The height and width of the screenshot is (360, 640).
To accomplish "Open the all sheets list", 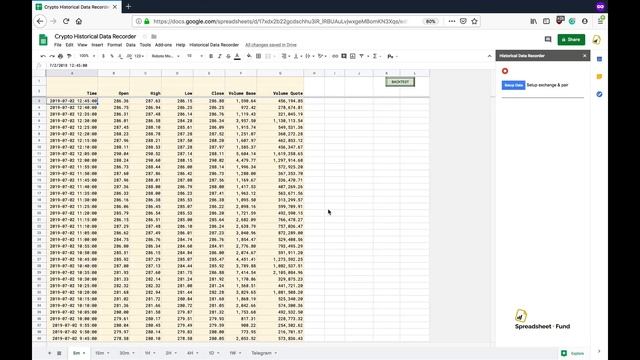I will click(59, 353).
